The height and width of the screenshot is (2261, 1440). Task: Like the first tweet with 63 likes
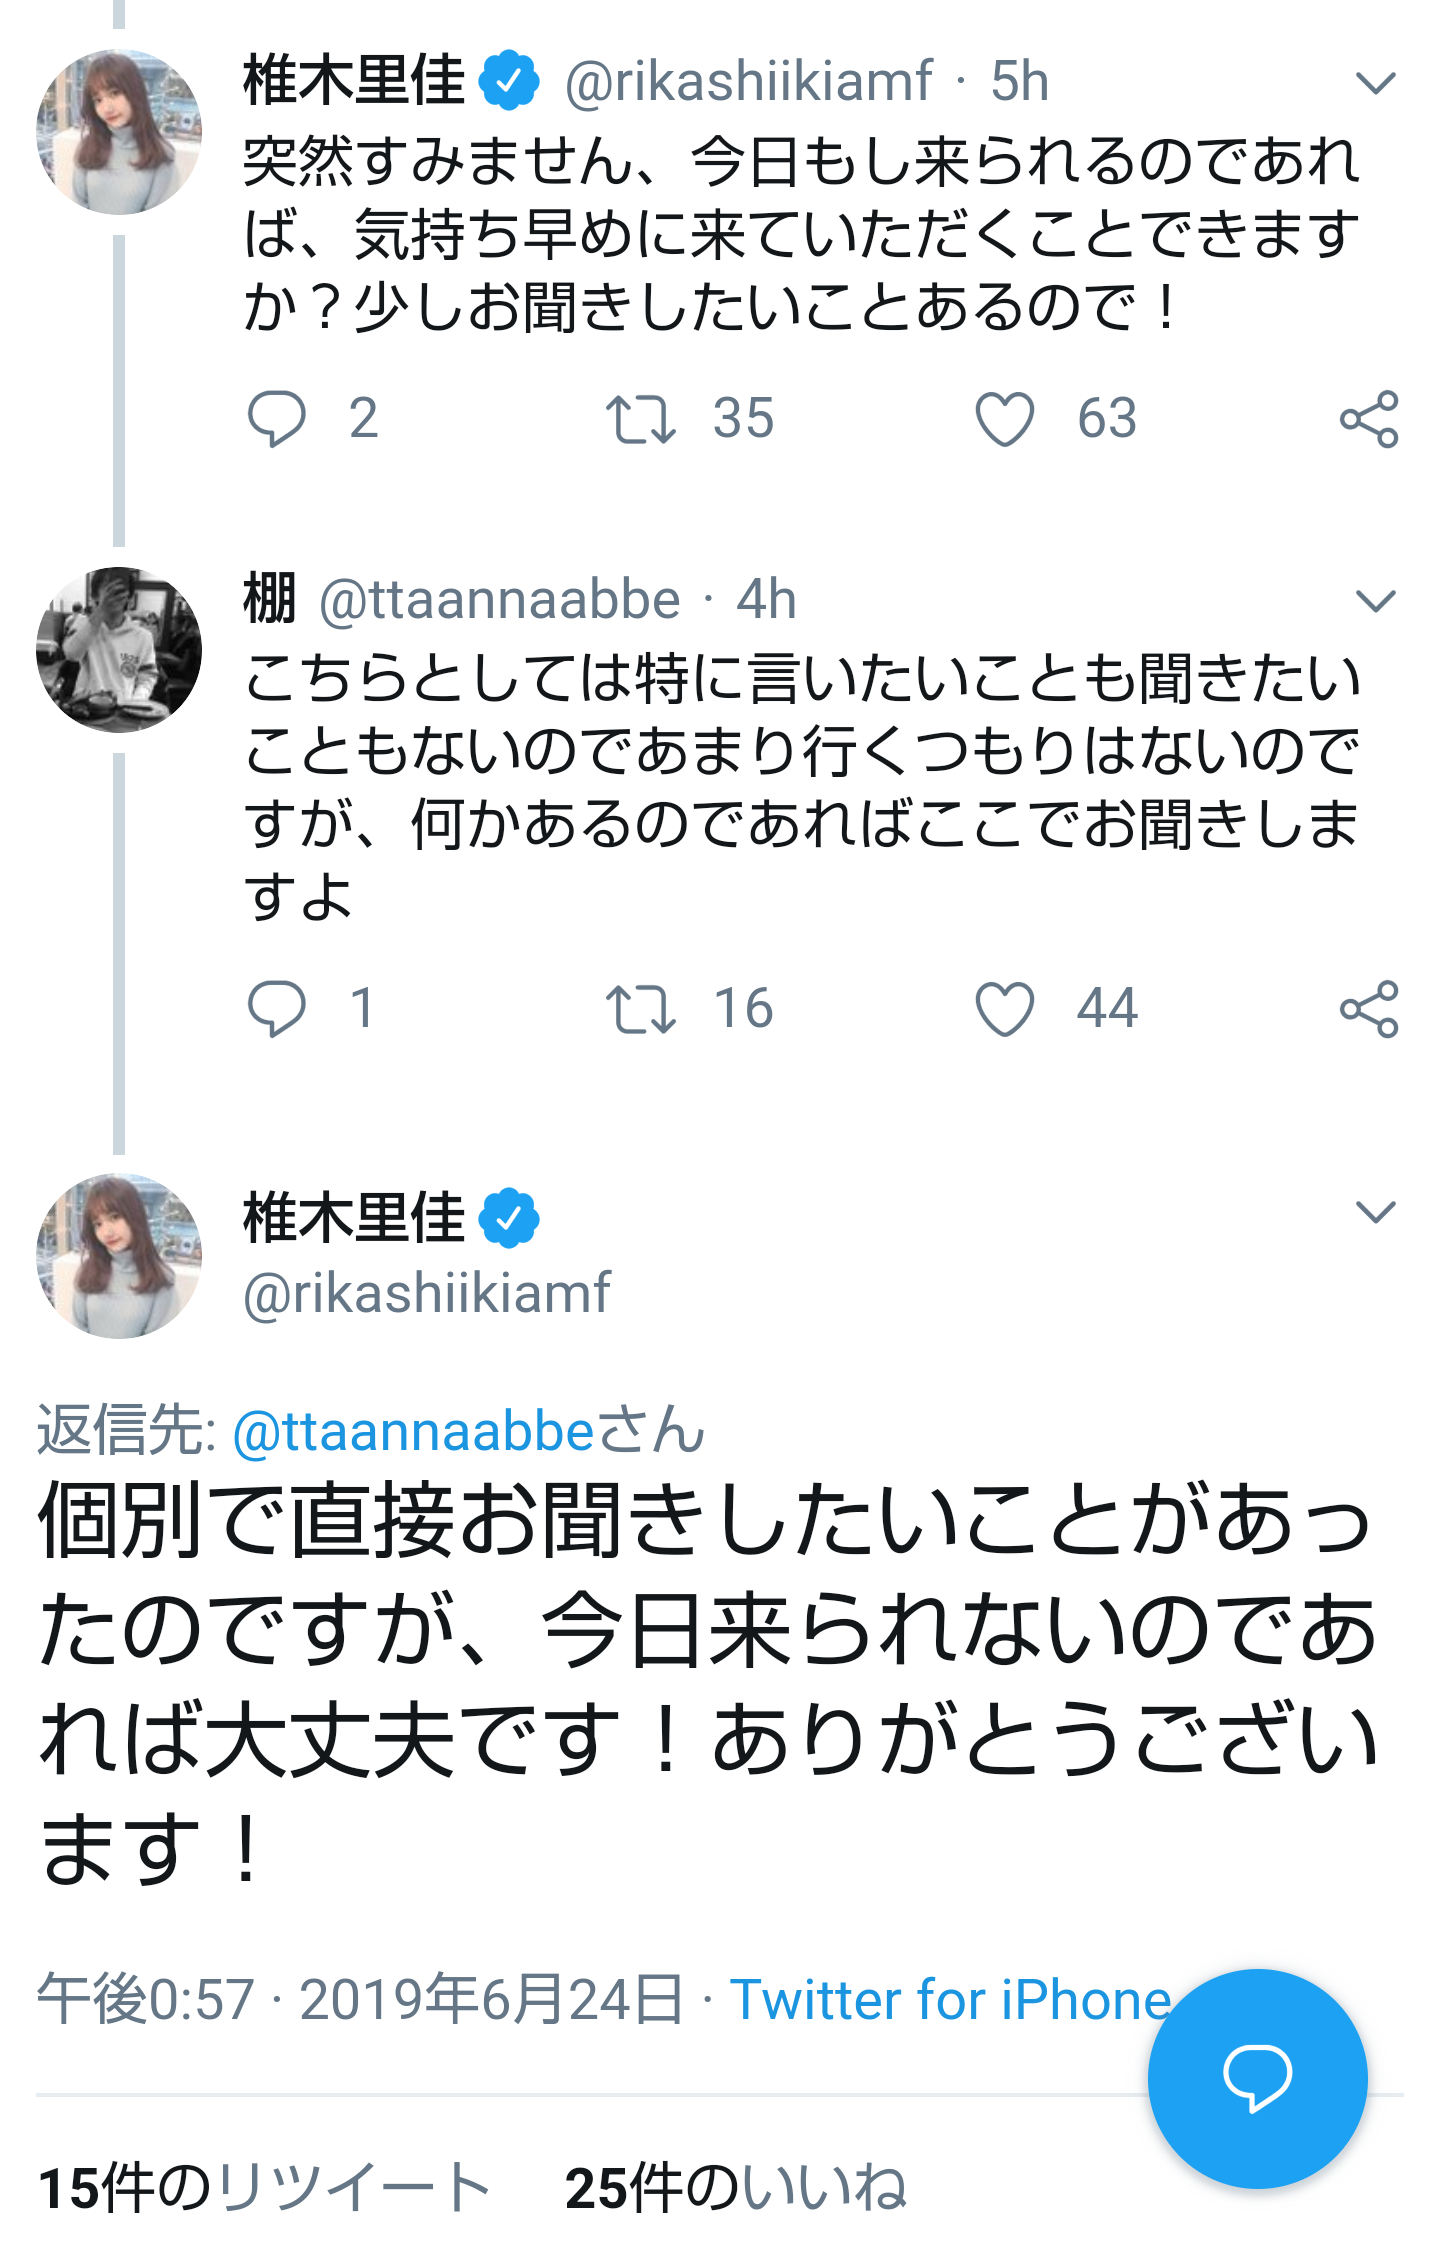(x=1004, y=418)
